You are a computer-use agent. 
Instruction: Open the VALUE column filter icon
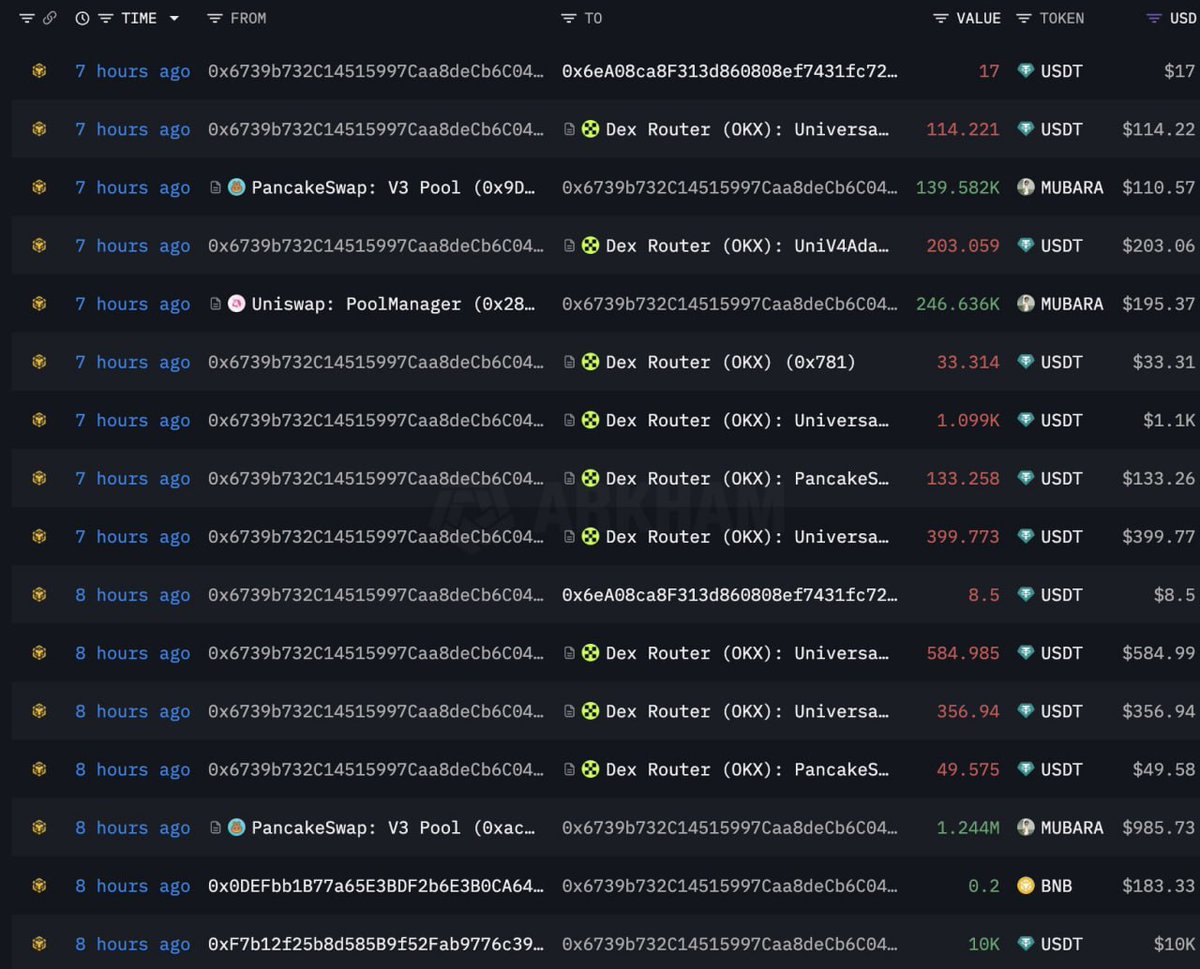pos(941,18)
